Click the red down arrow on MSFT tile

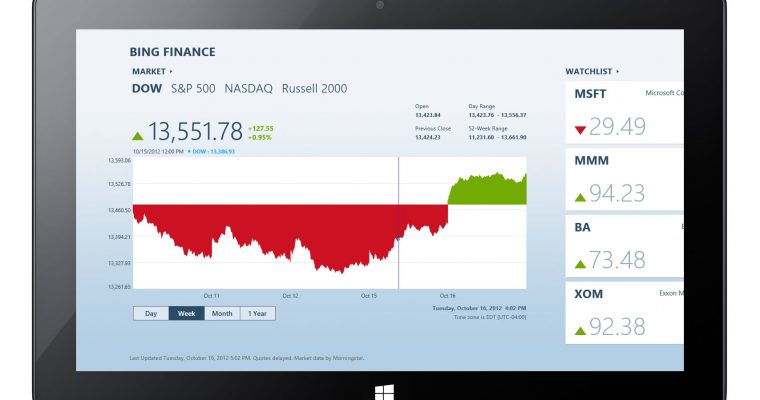[x=580, y=130]
